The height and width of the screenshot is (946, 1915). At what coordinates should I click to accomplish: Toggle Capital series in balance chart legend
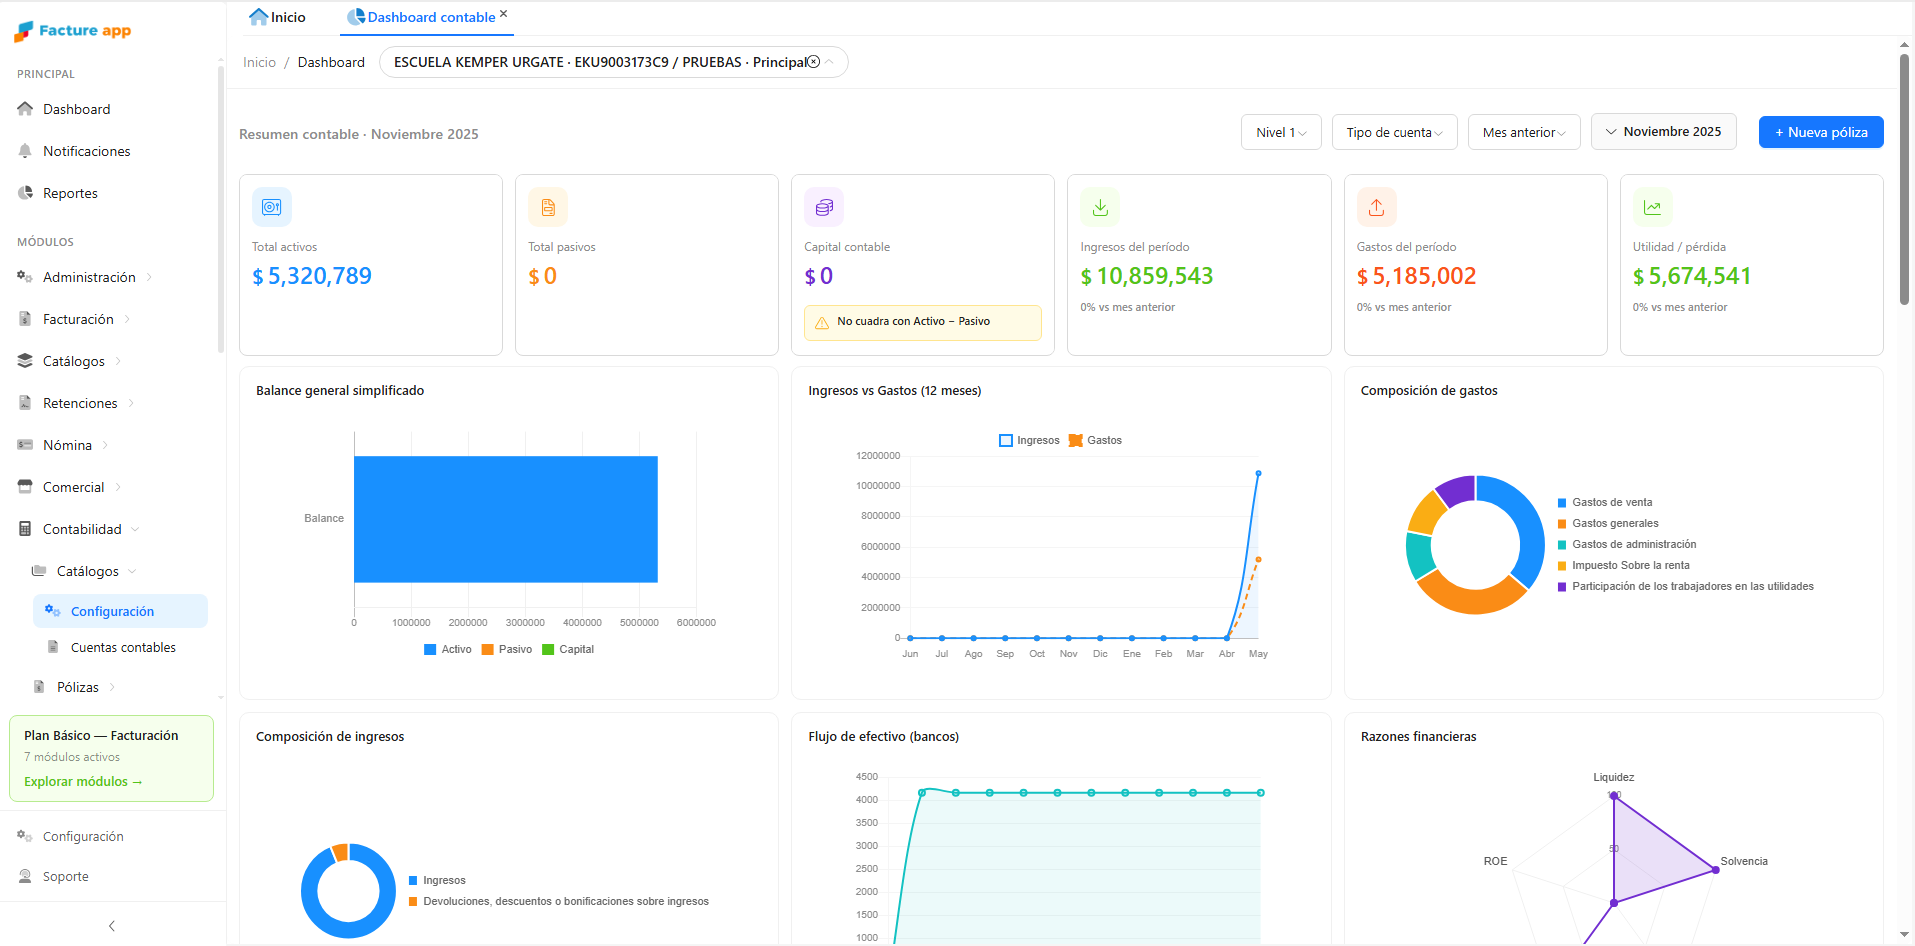567,649
